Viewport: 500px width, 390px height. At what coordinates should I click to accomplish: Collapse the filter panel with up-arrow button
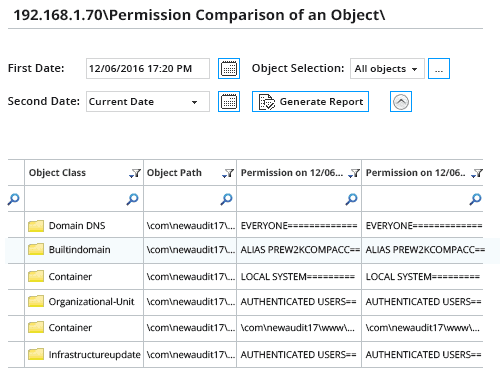click(401, 101)
